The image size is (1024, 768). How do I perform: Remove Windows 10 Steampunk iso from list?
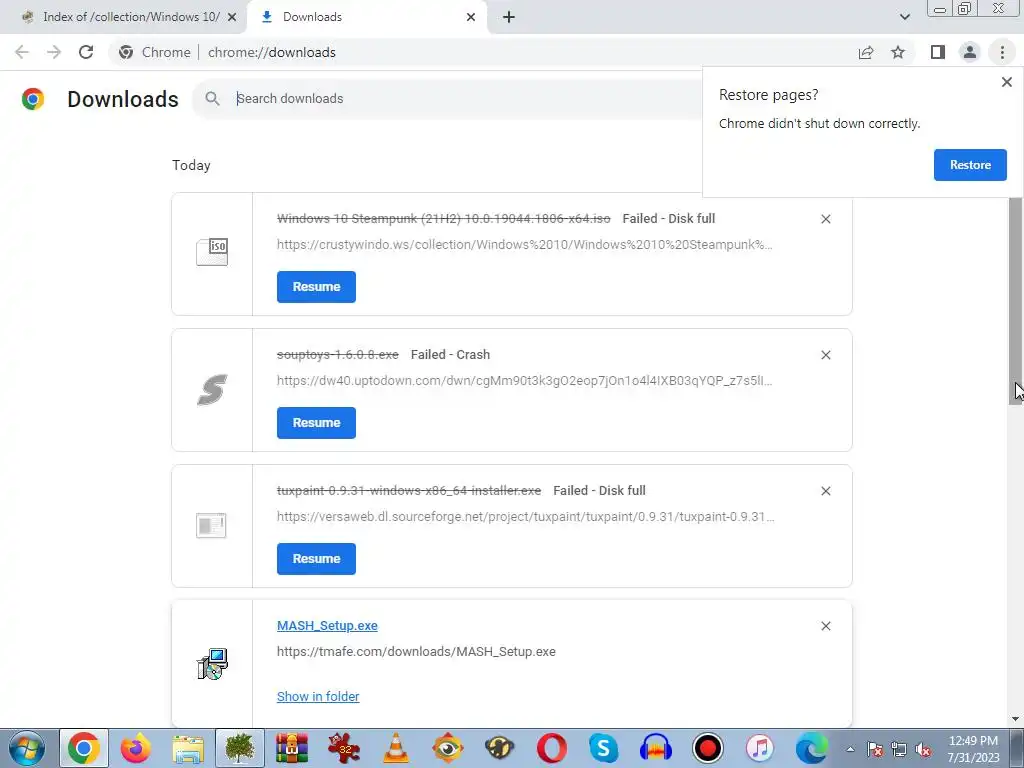825,219
